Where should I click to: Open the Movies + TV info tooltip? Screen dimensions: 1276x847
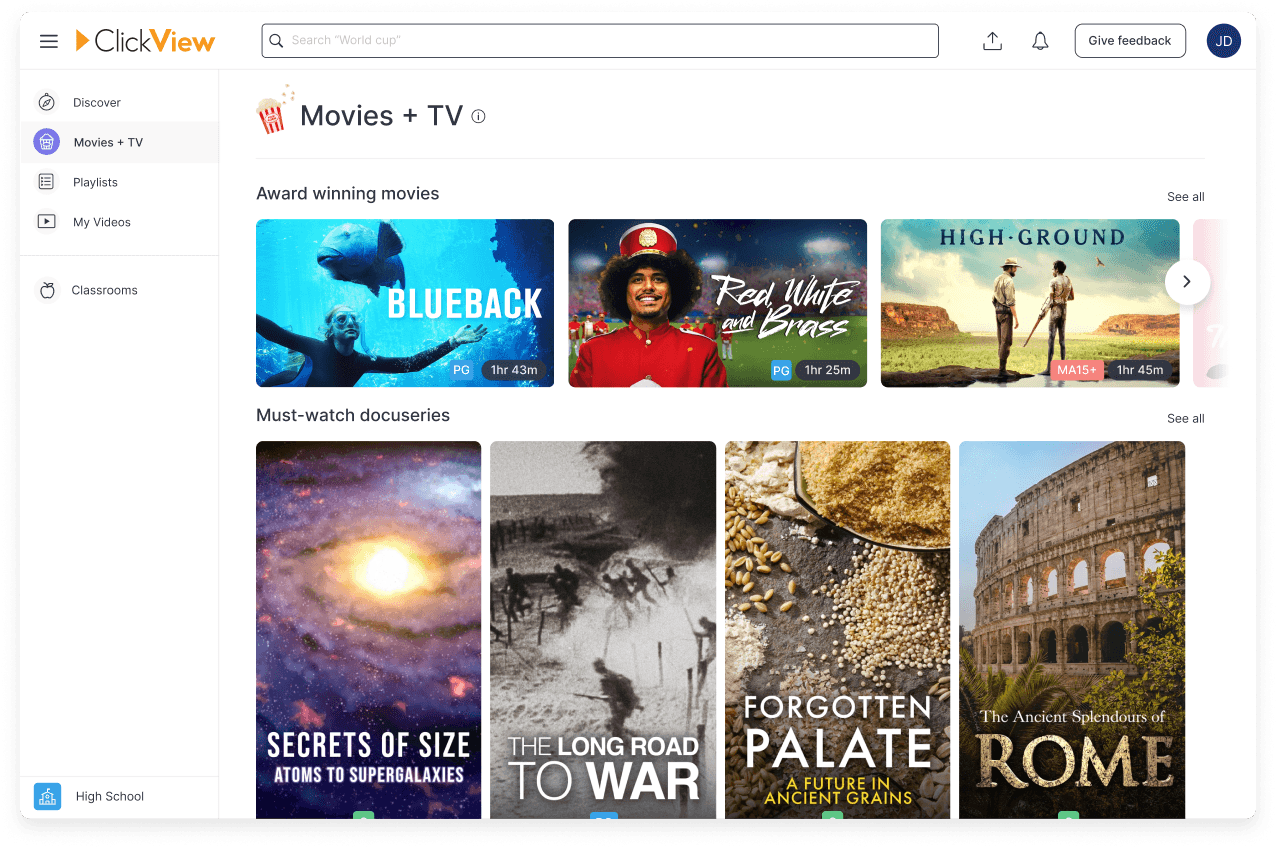(478, 116)
